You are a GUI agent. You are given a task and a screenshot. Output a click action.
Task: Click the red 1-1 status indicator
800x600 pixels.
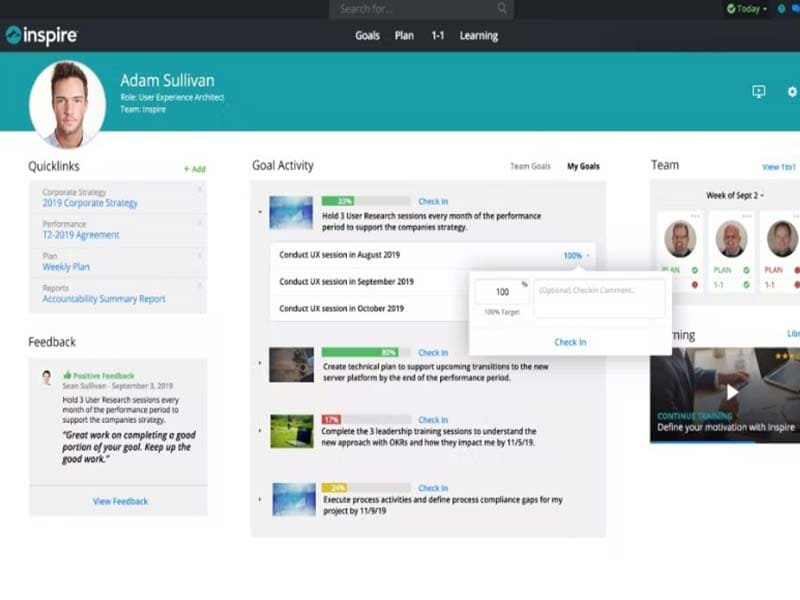coord(694,283)
